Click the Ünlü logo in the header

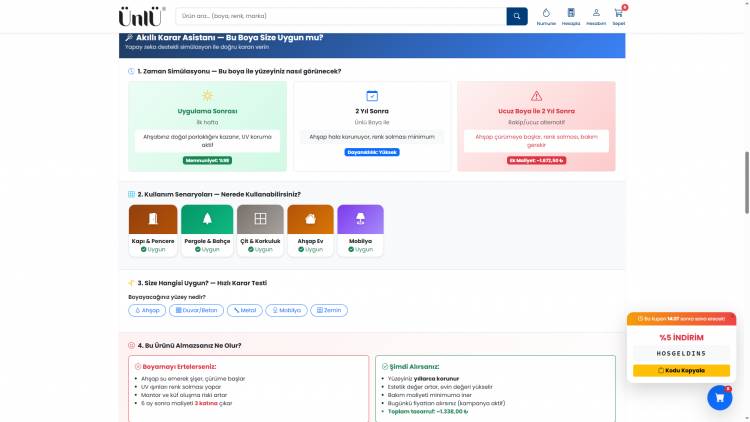pos(142,16)
